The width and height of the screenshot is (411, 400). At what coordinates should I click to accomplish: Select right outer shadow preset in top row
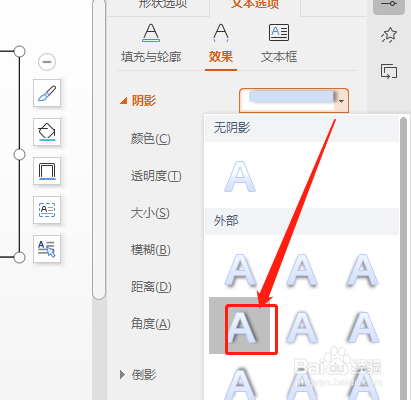coord(363,270)
